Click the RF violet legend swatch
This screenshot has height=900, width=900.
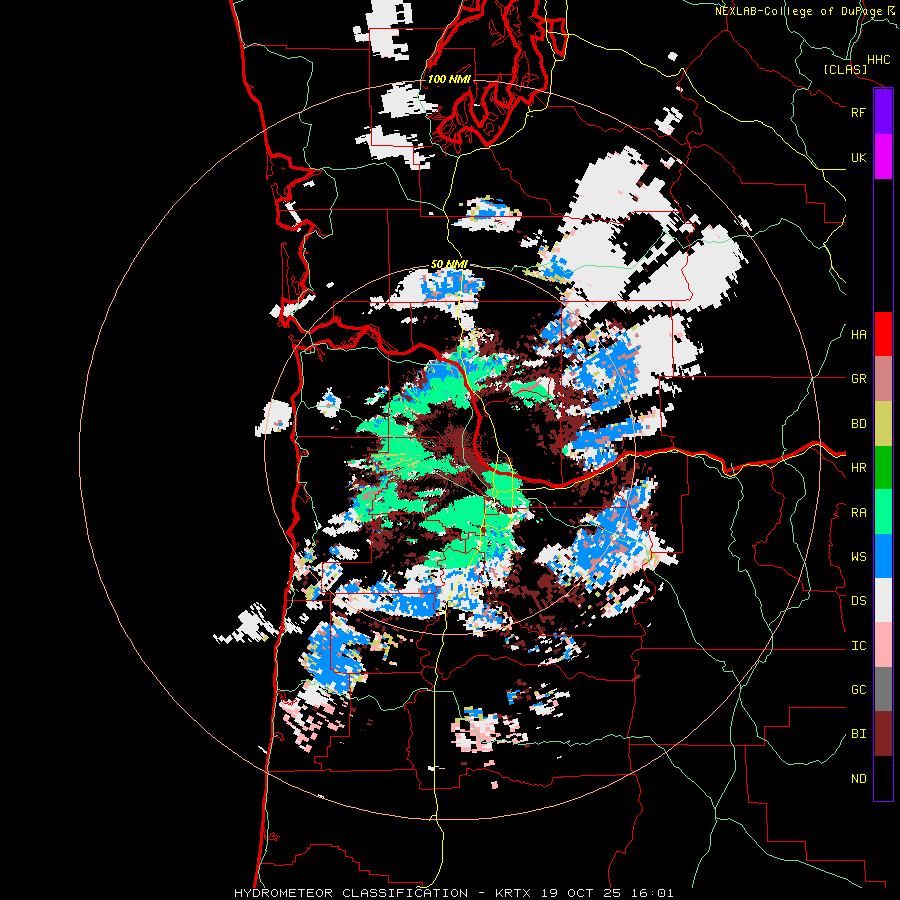883,112
